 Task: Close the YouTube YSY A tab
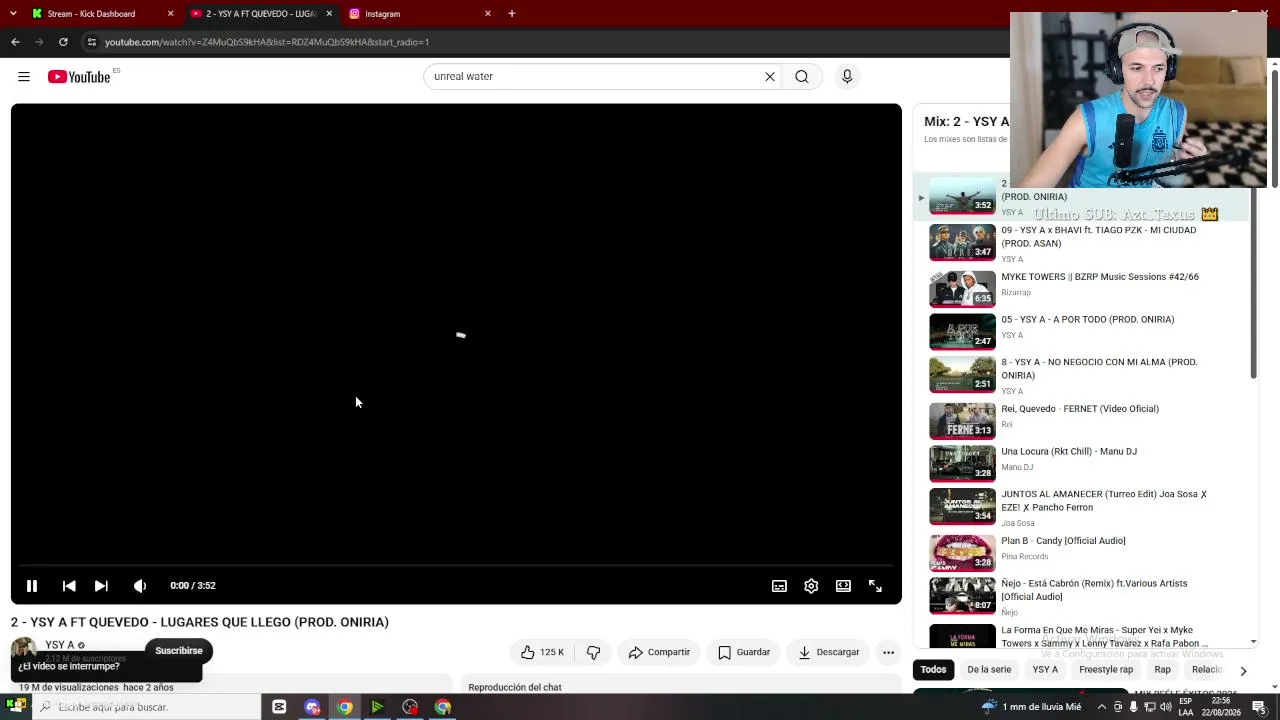[x=329, y=14]
